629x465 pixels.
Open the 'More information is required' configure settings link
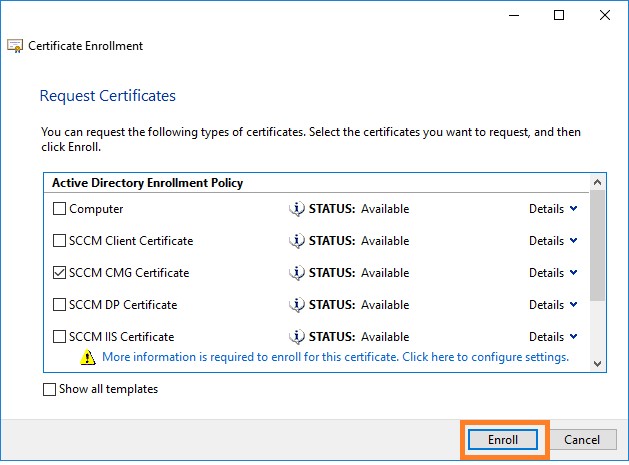(335, 357)
